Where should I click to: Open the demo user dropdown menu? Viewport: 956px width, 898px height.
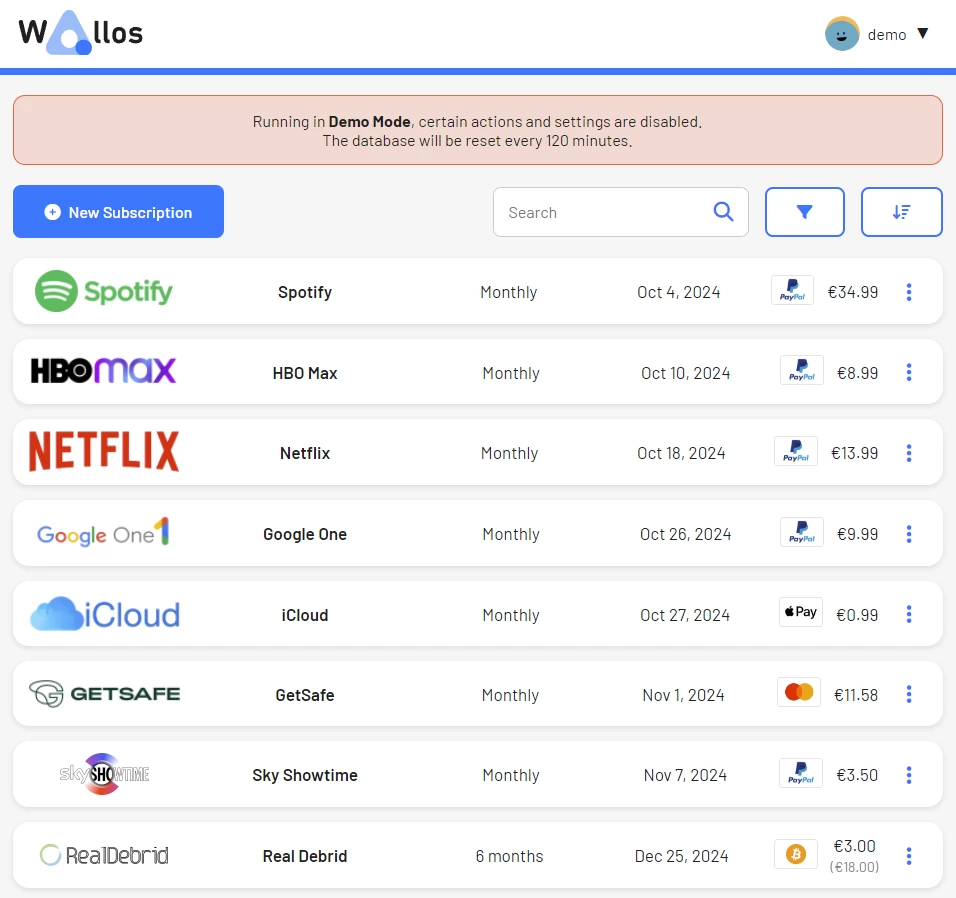point(922,34)
